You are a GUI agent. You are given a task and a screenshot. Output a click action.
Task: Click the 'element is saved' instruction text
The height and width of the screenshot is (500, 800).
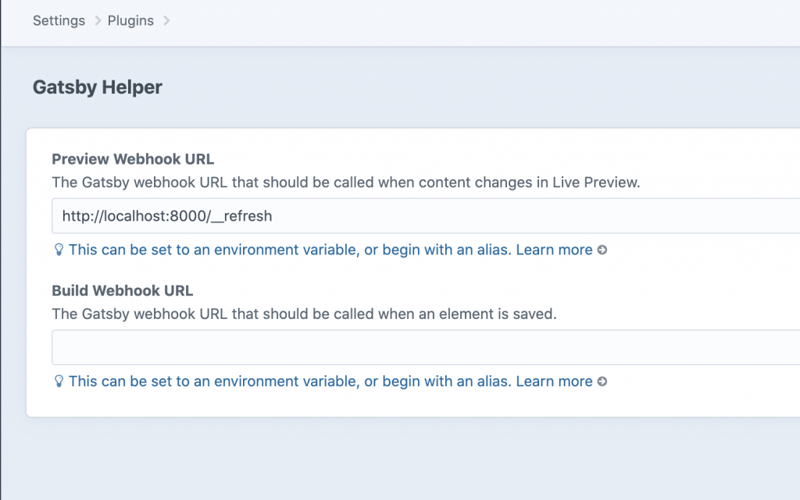pos(303,314)
